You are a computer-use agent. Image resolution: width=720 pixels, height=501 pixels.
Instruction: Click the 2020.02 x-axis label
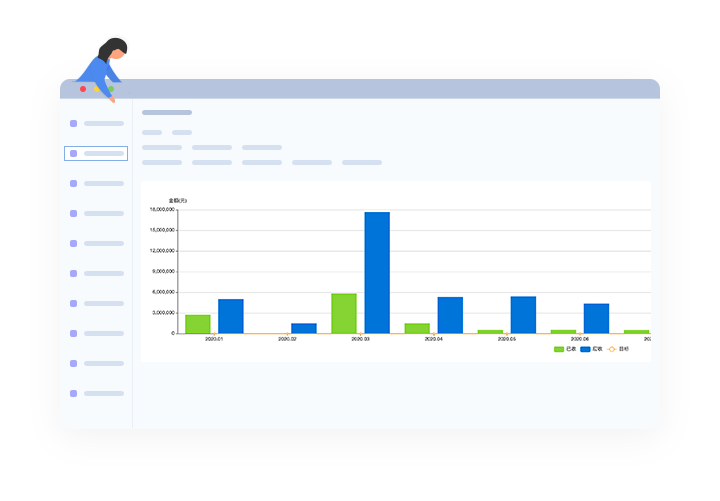tap(287, 339)
